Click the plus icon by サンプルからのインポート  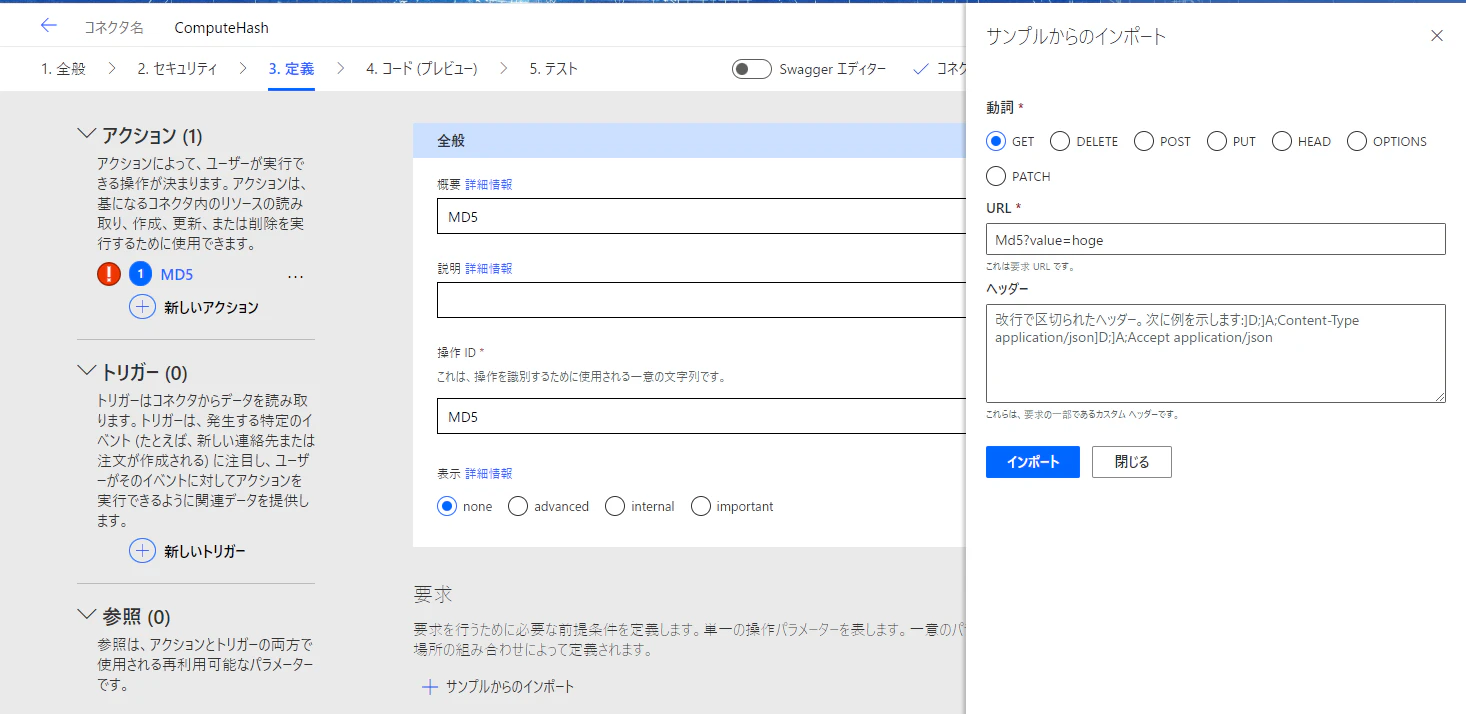coord(430,687)
